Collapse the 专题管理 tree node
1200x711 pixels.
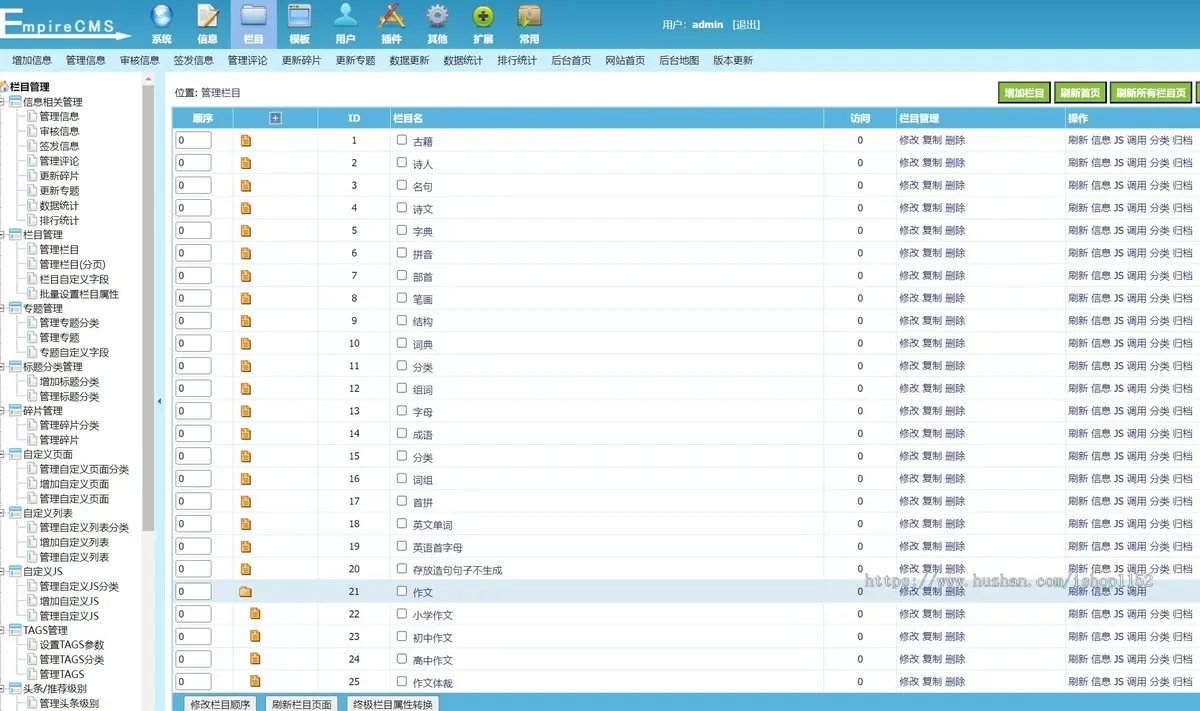(x=3, y=308)
